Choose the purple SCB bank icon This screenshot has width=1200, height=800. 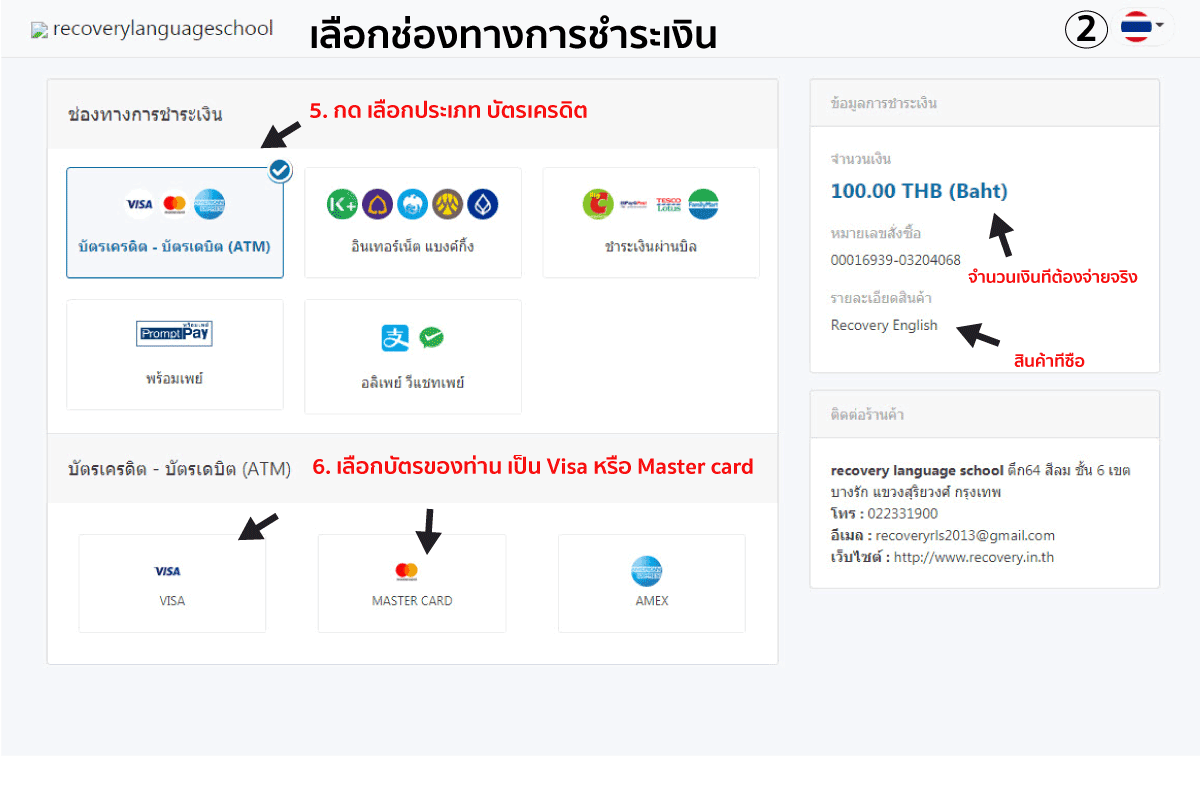377,204
